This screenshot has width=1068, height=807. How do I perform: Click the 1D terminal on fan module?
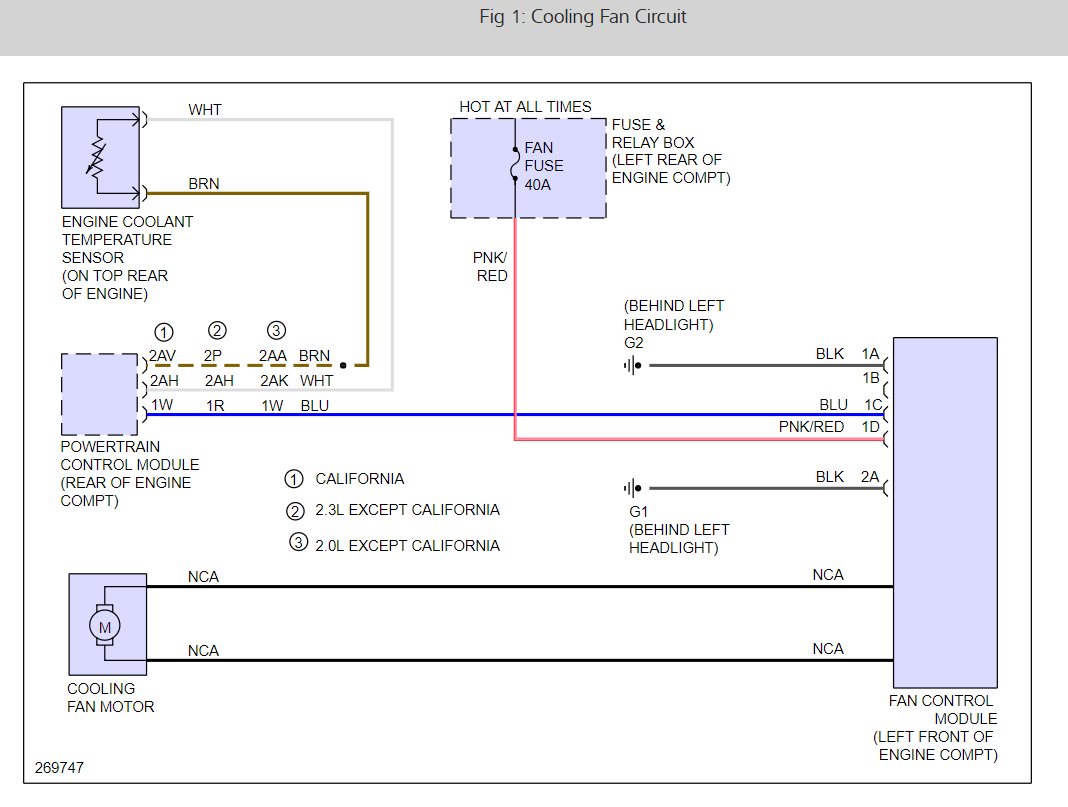(870, 427)
